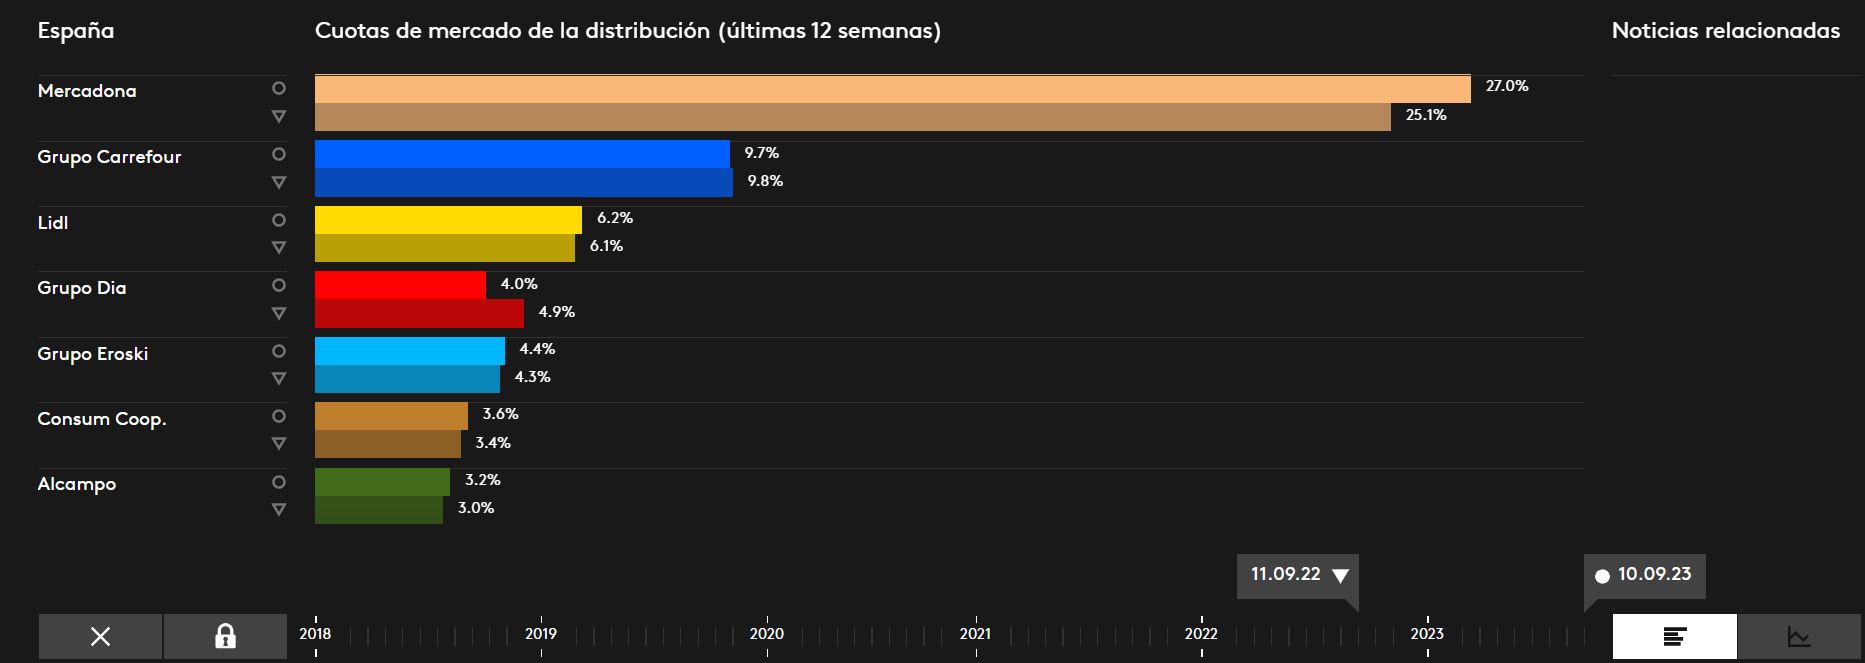This screenshot has width=1865, height=663.
Task: Open the Noticias relacionadas section heading
Action: [x=1725, y=31]
